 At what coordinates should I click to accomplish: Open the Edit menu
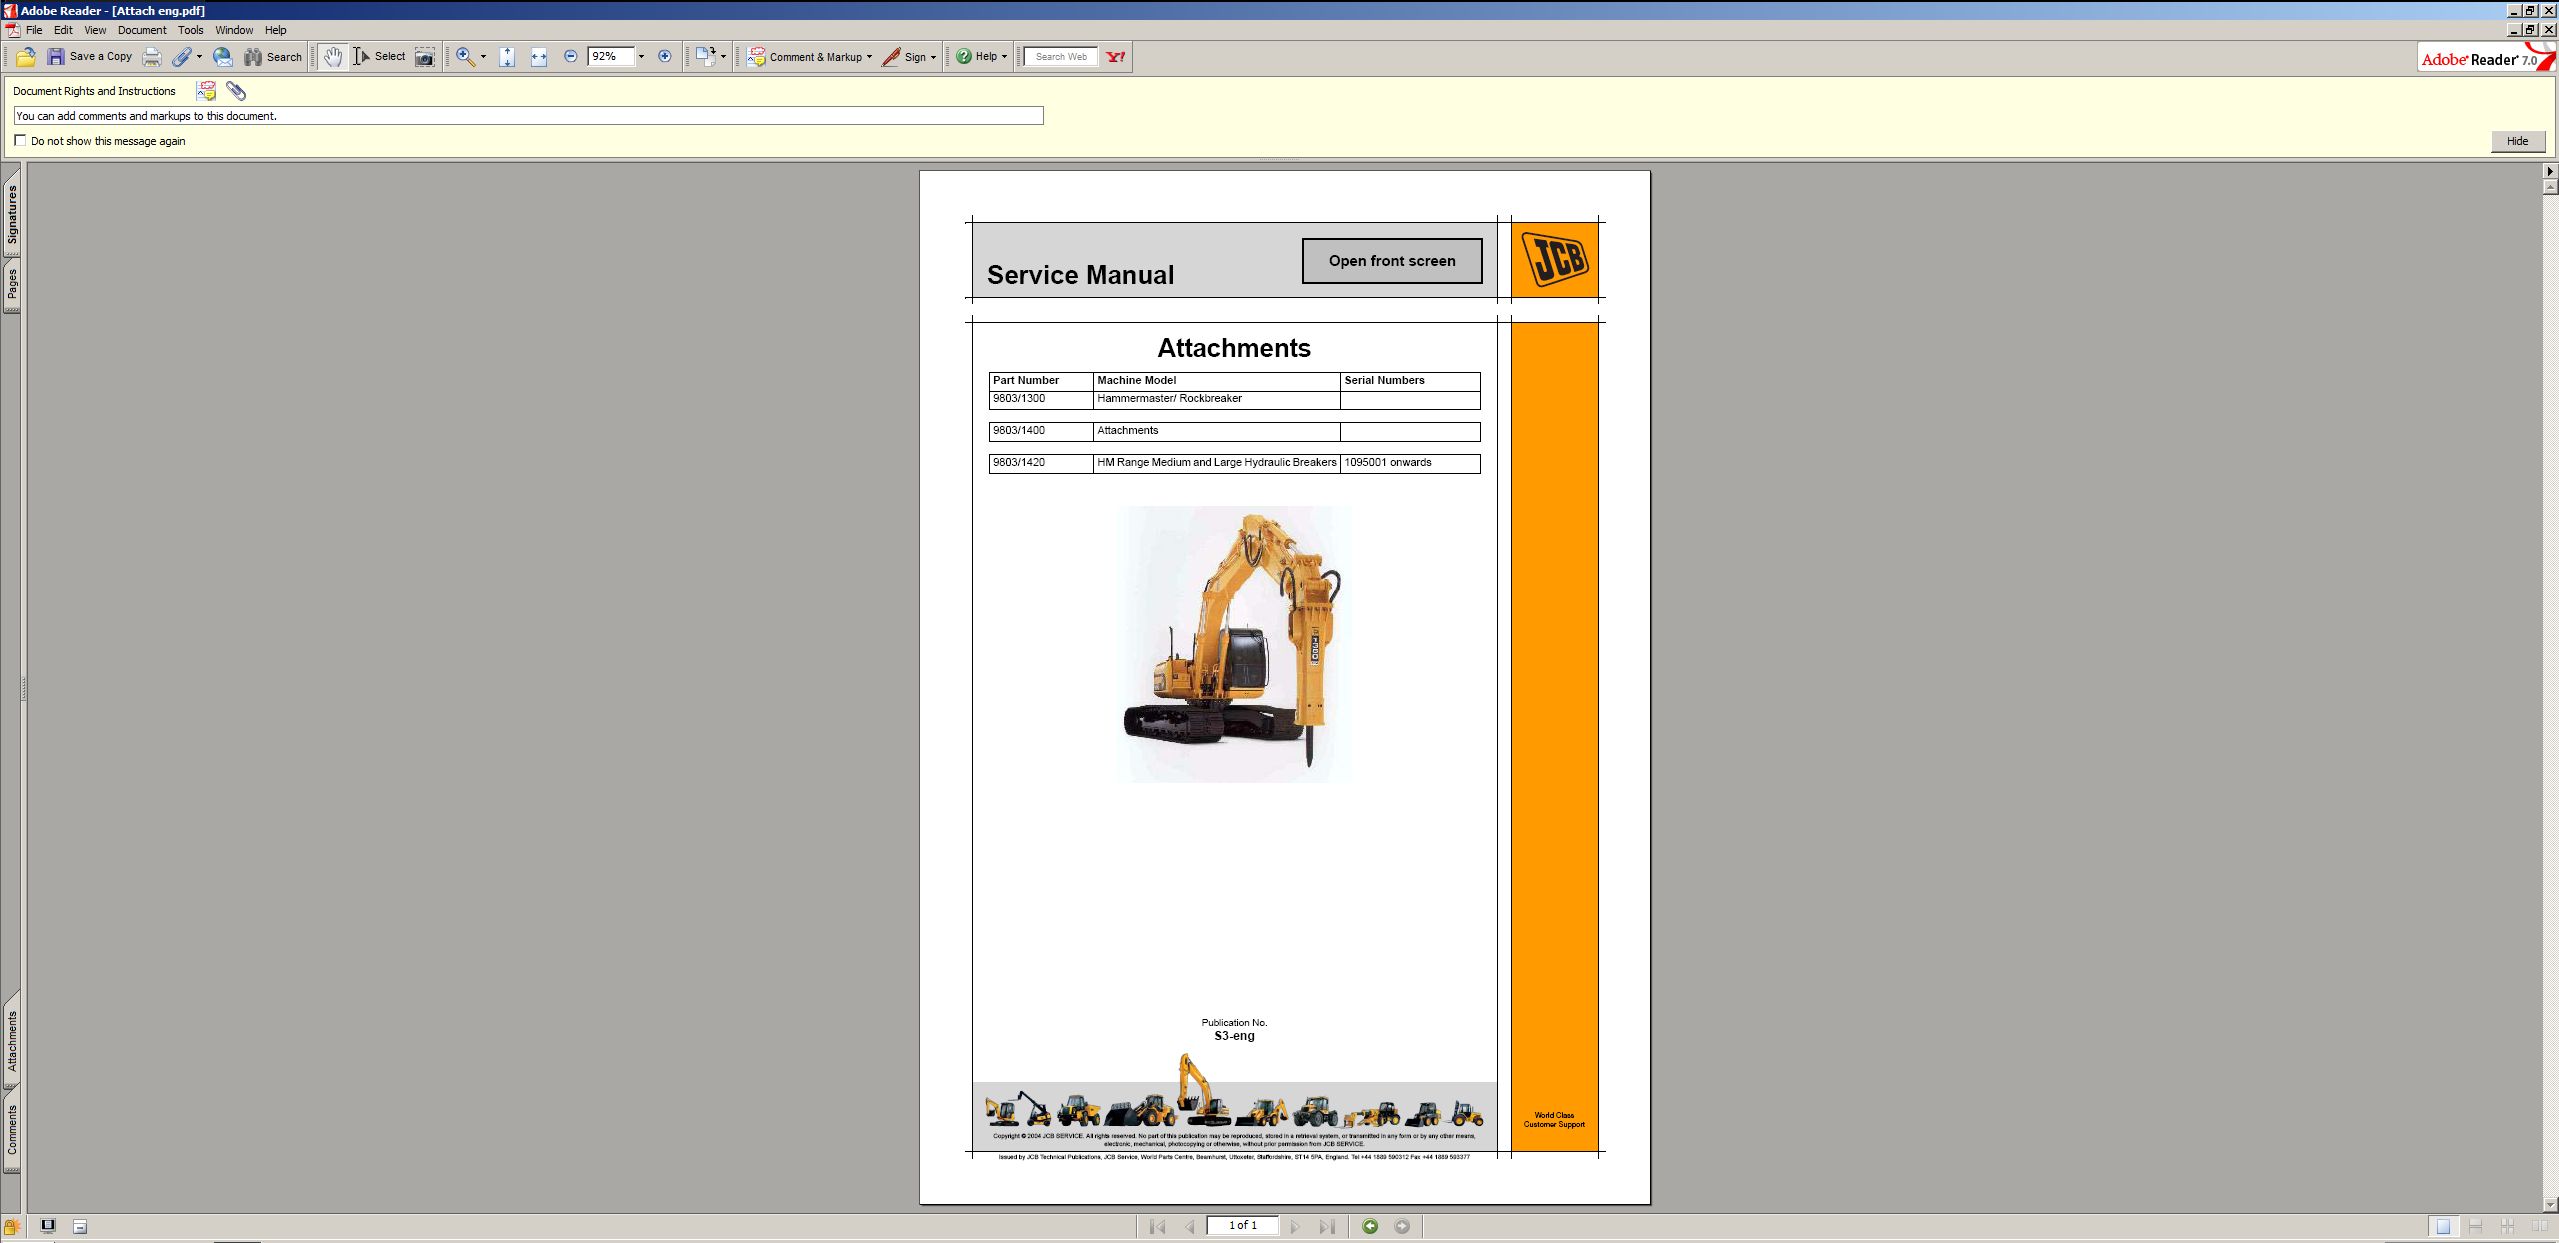[x=63, y=30]
